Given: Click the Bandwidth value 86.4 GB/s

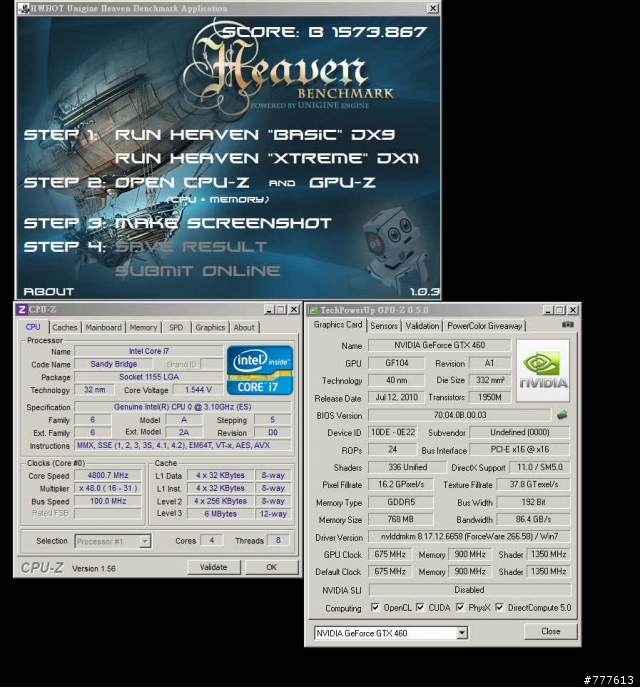Looking at the screenshot, I should [x=533, y=519].
